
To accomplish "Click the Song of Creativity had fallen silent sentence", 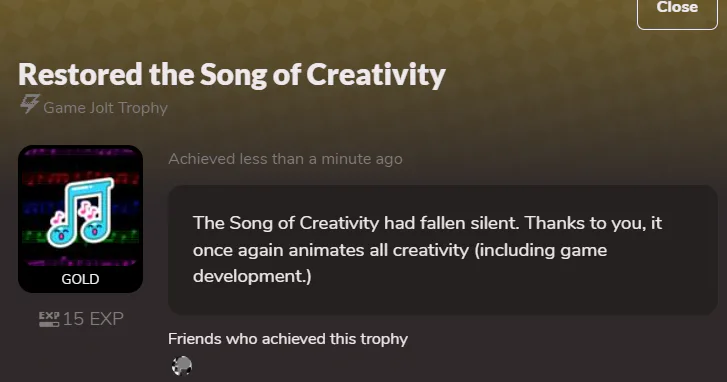I will (357, 223).
